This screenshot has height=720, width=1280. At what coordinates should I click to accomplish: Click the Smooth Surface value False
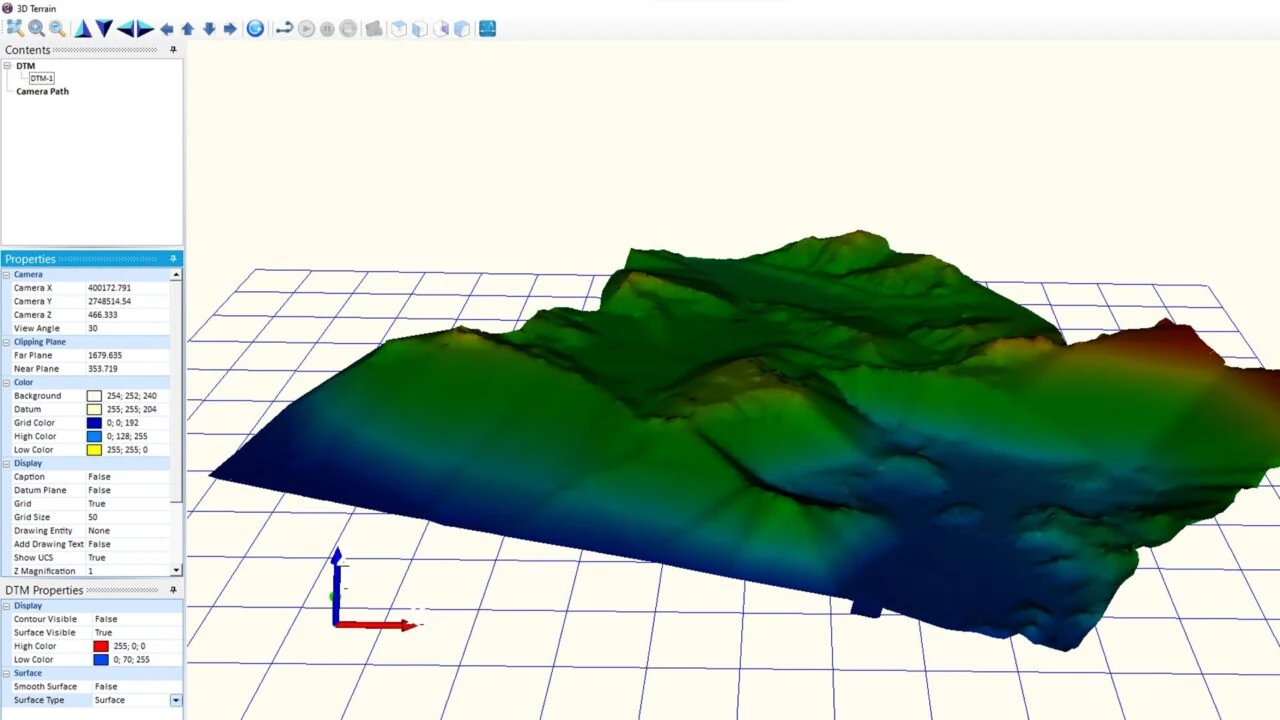[106, 687]
